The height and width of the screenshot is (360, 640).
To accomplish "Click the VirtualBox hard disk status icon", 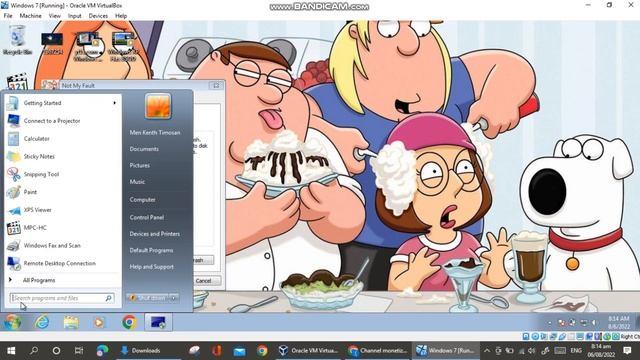I will click(526, 336).
